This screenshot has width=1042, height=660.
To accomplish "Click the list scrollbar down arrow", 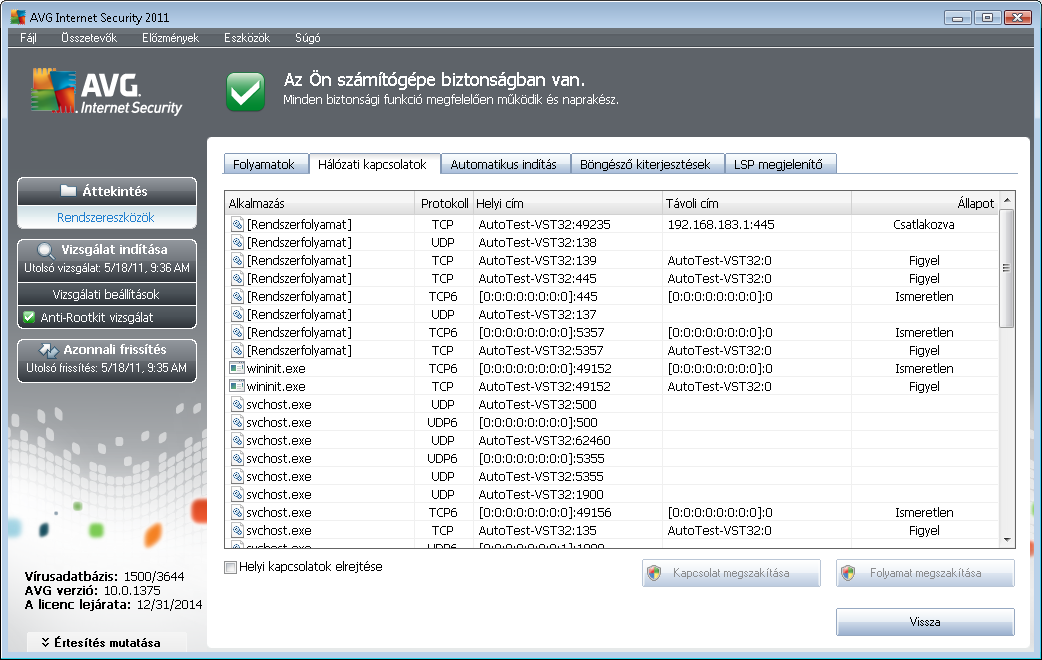I will (1007, 540).
